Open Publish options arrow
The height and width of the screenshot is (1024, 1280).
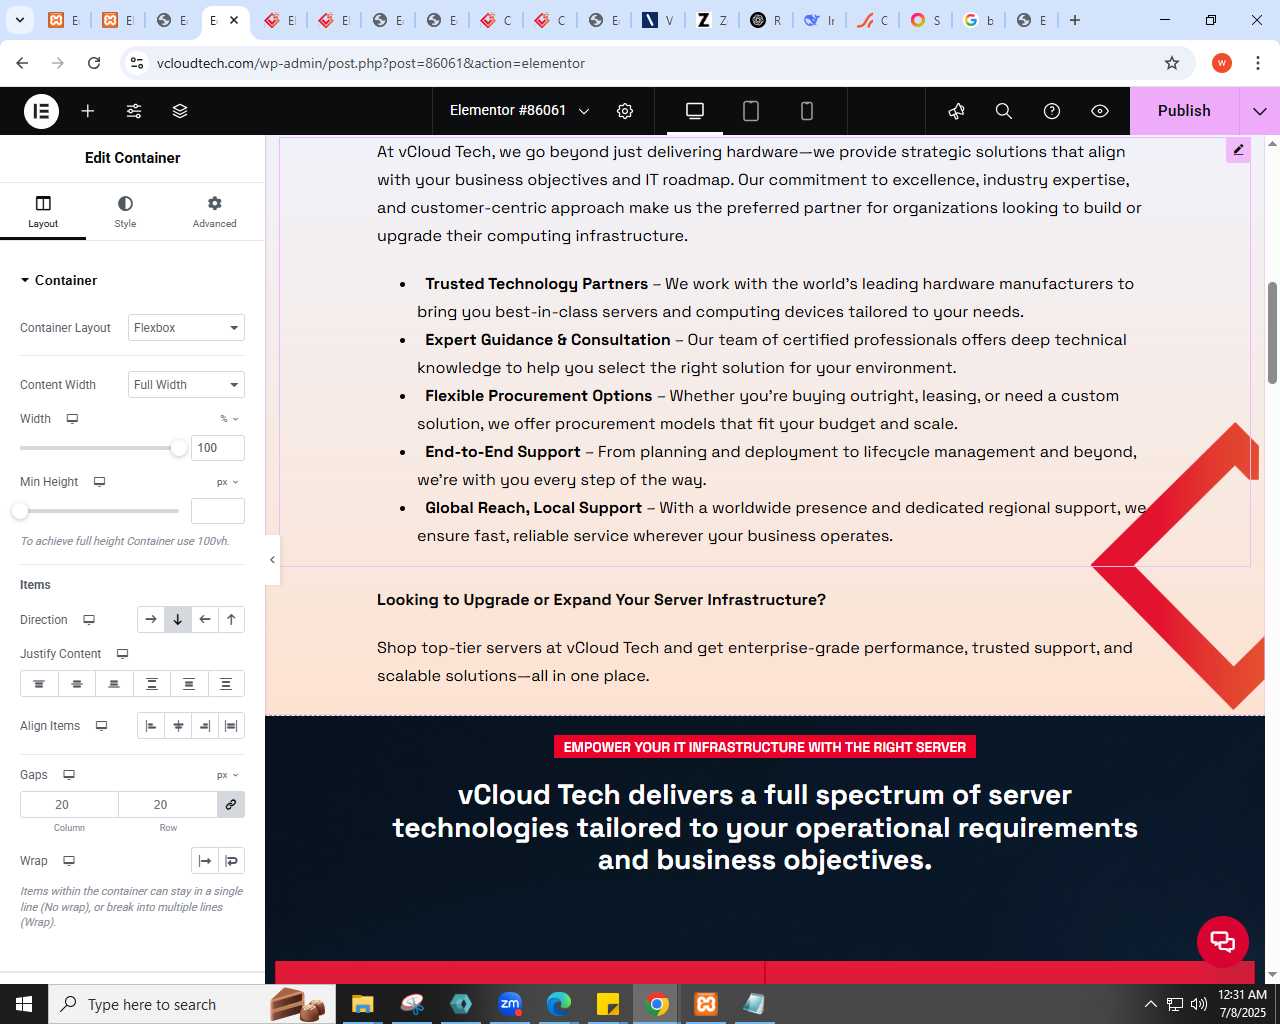pos(1260,111)
